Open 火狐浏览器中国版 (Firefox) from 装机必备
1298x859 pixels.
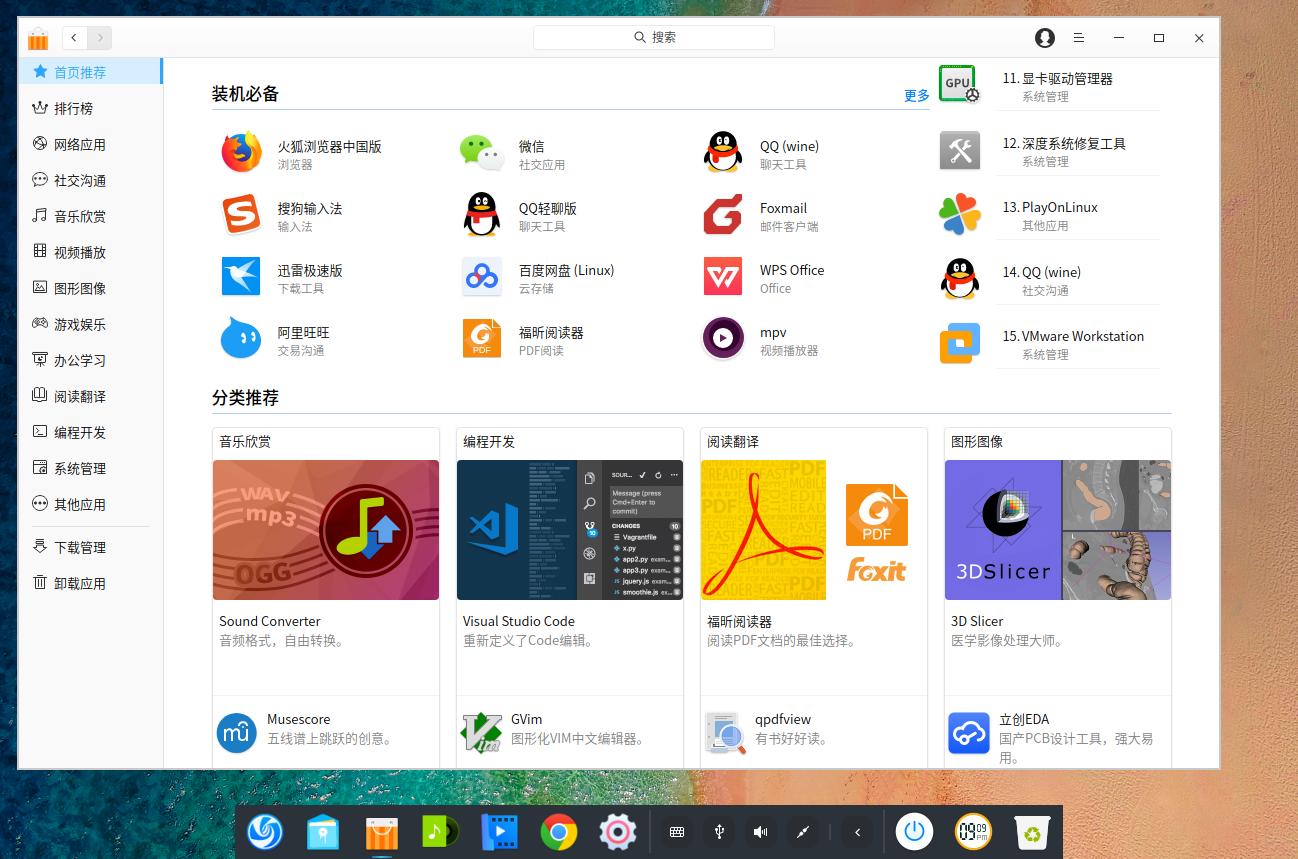(241, 152)
